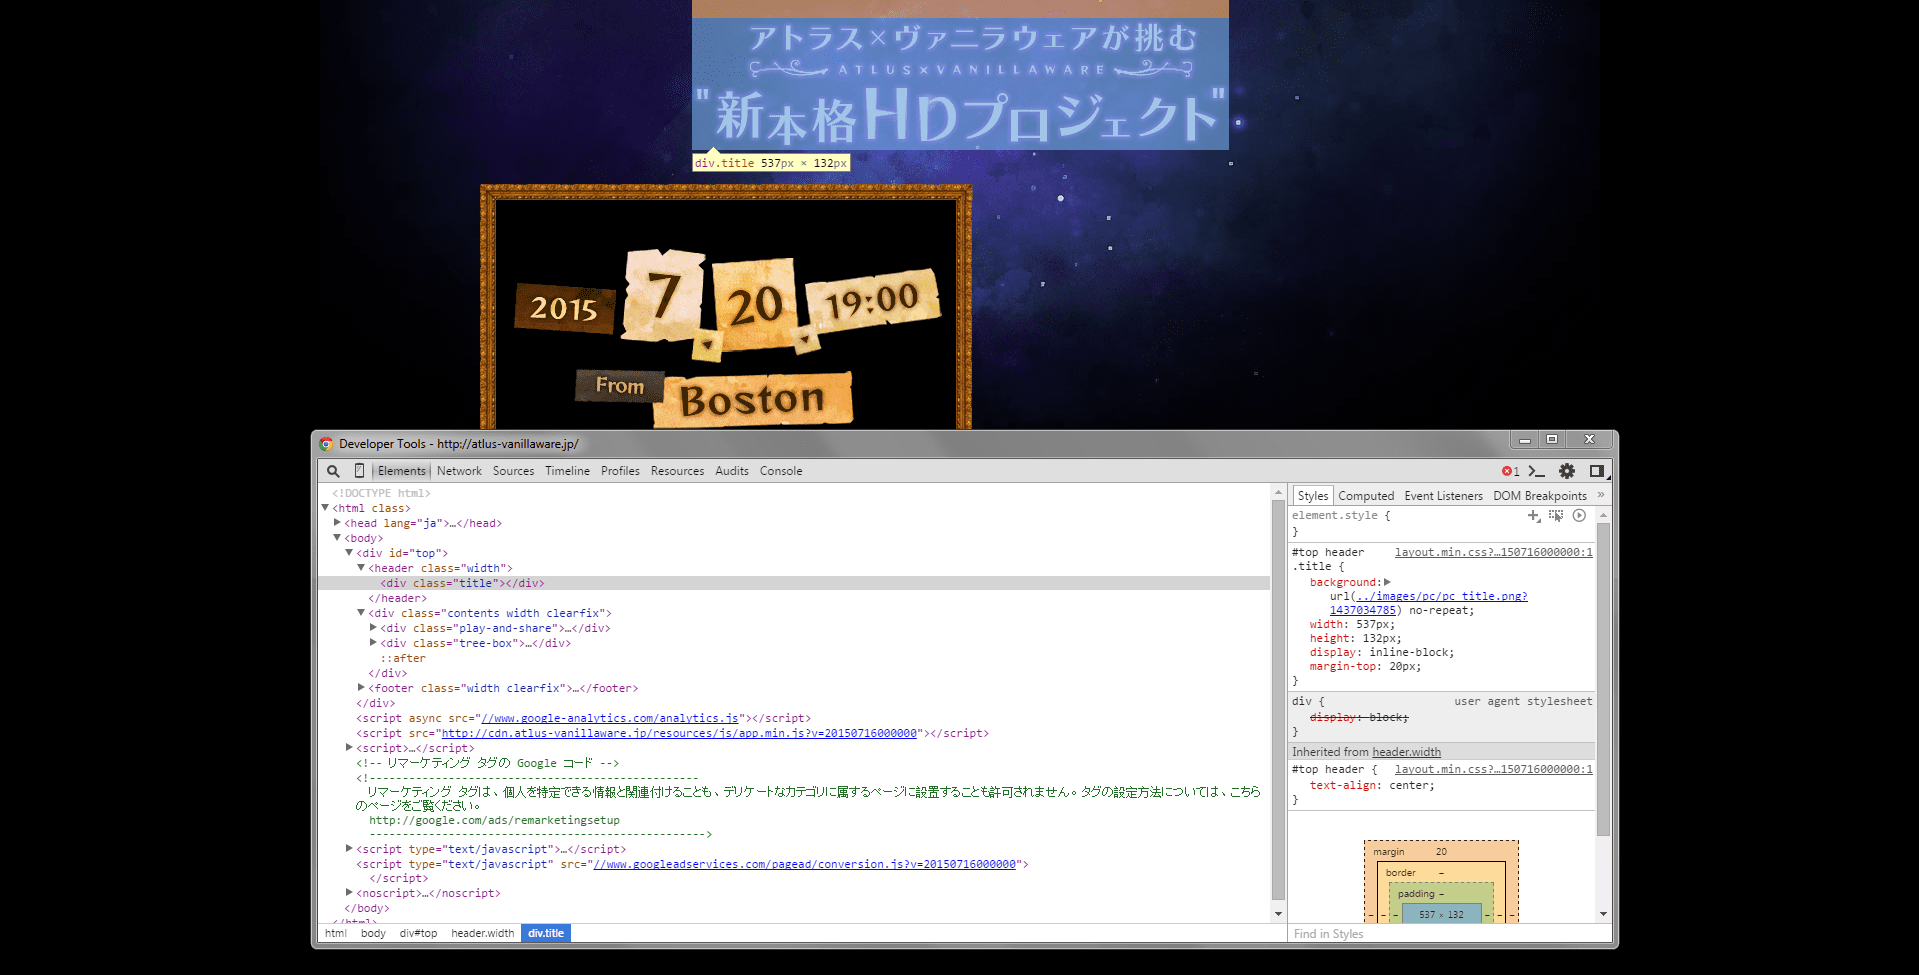Open the Computed styles tab
1919x975 pixels.
click(x=1365, y=496)
